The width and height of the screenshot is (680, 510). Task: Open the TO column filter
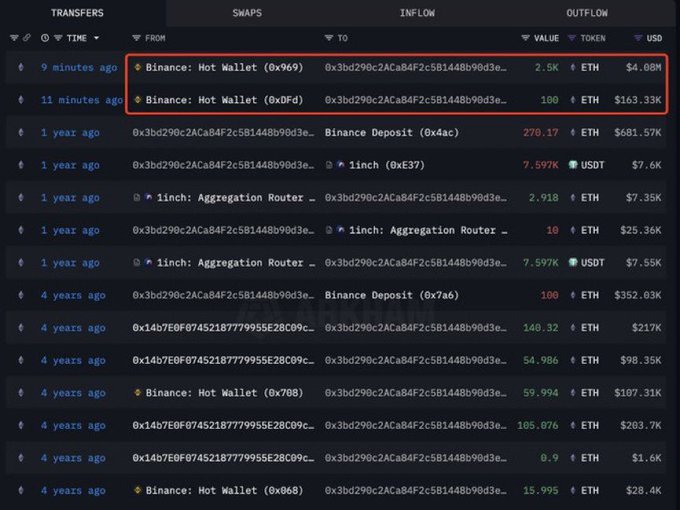[x=329, y=38]
